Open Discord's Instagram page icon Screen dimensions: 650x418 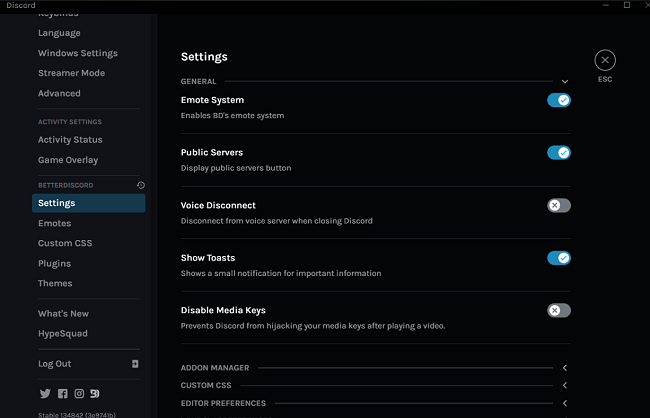coord(79,394)
